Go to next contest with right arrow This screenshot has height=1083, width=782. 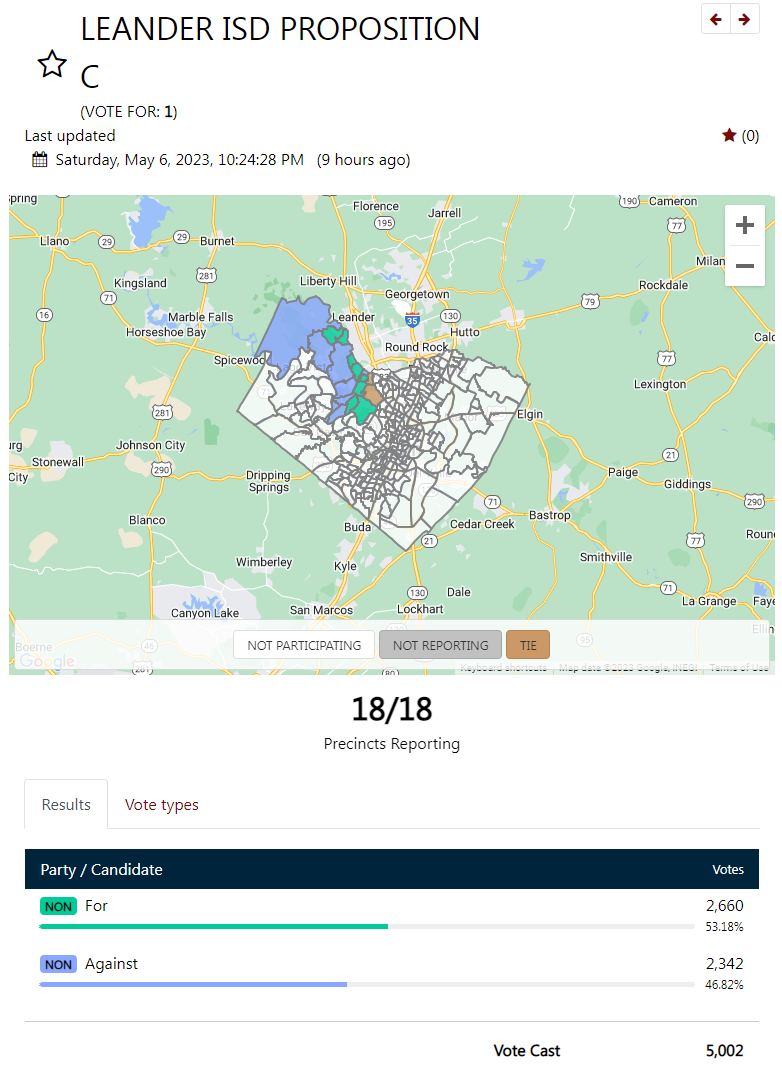pyautogui.click(x=745, y=19)
